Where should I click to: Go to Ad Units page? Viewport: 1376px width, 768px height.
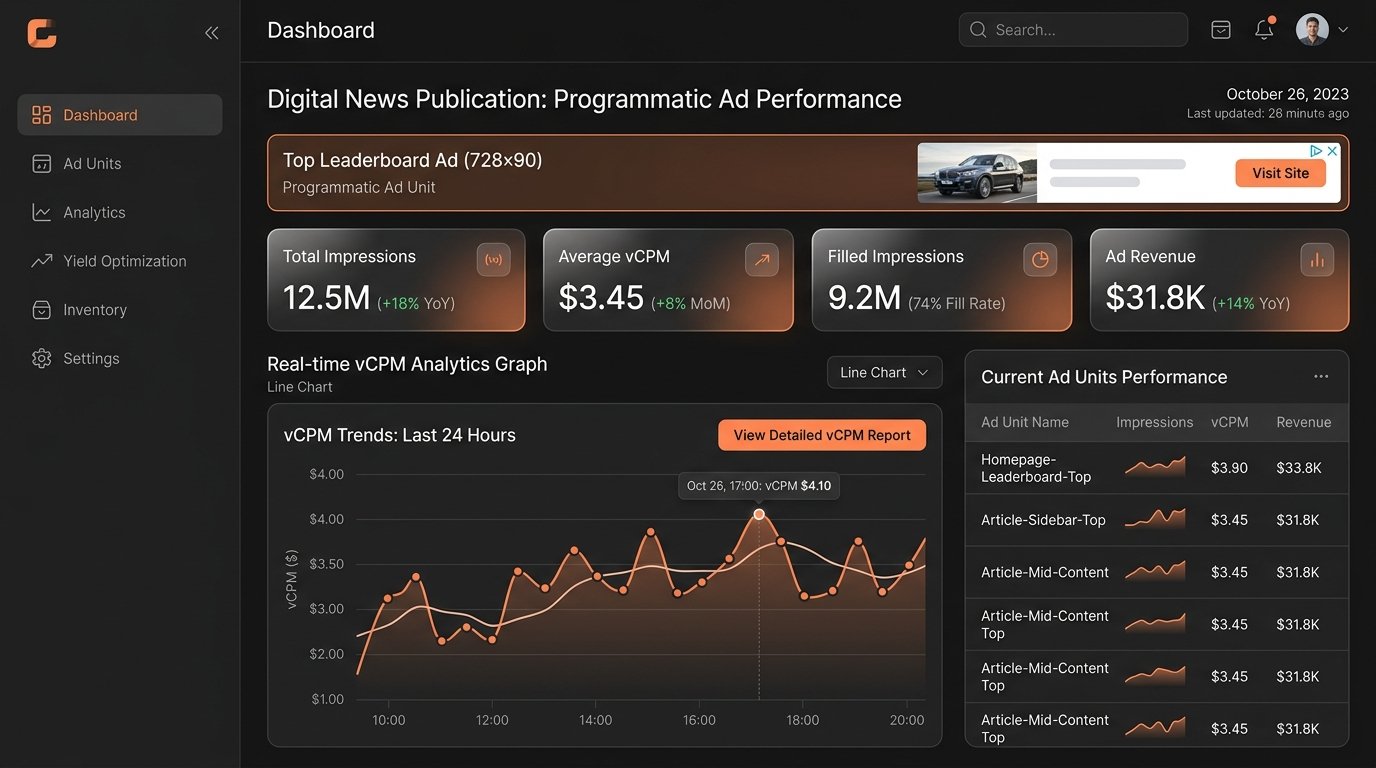[92, 164]
